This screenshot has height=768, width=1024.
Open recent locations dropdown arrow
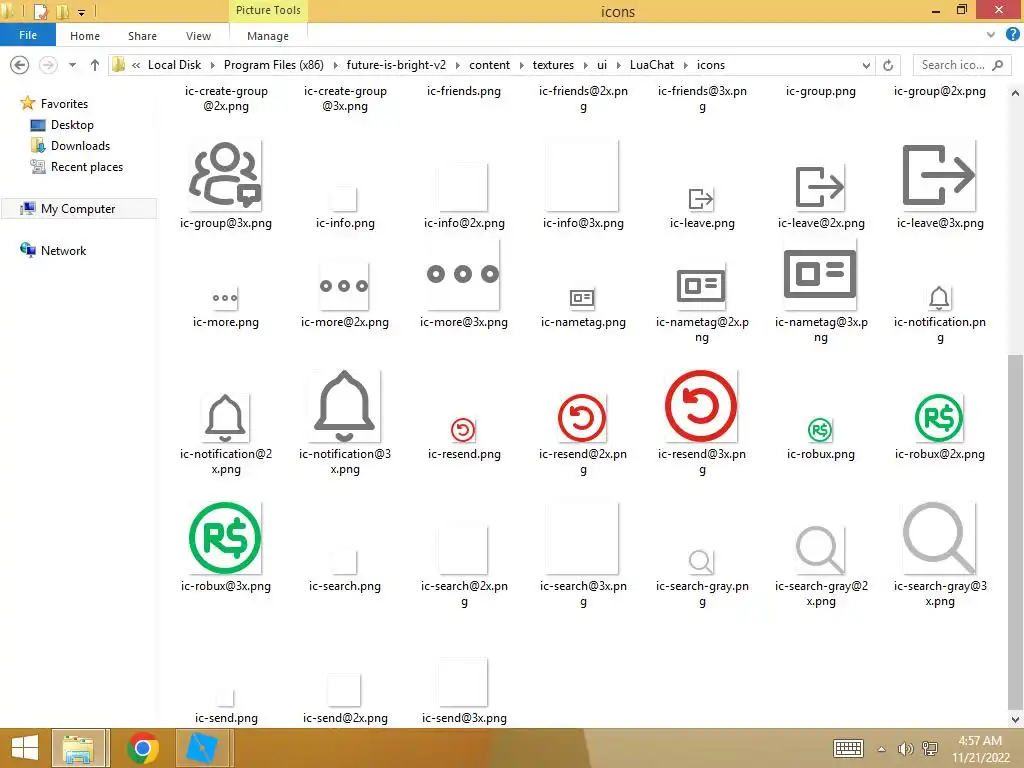tap(72, 65)
